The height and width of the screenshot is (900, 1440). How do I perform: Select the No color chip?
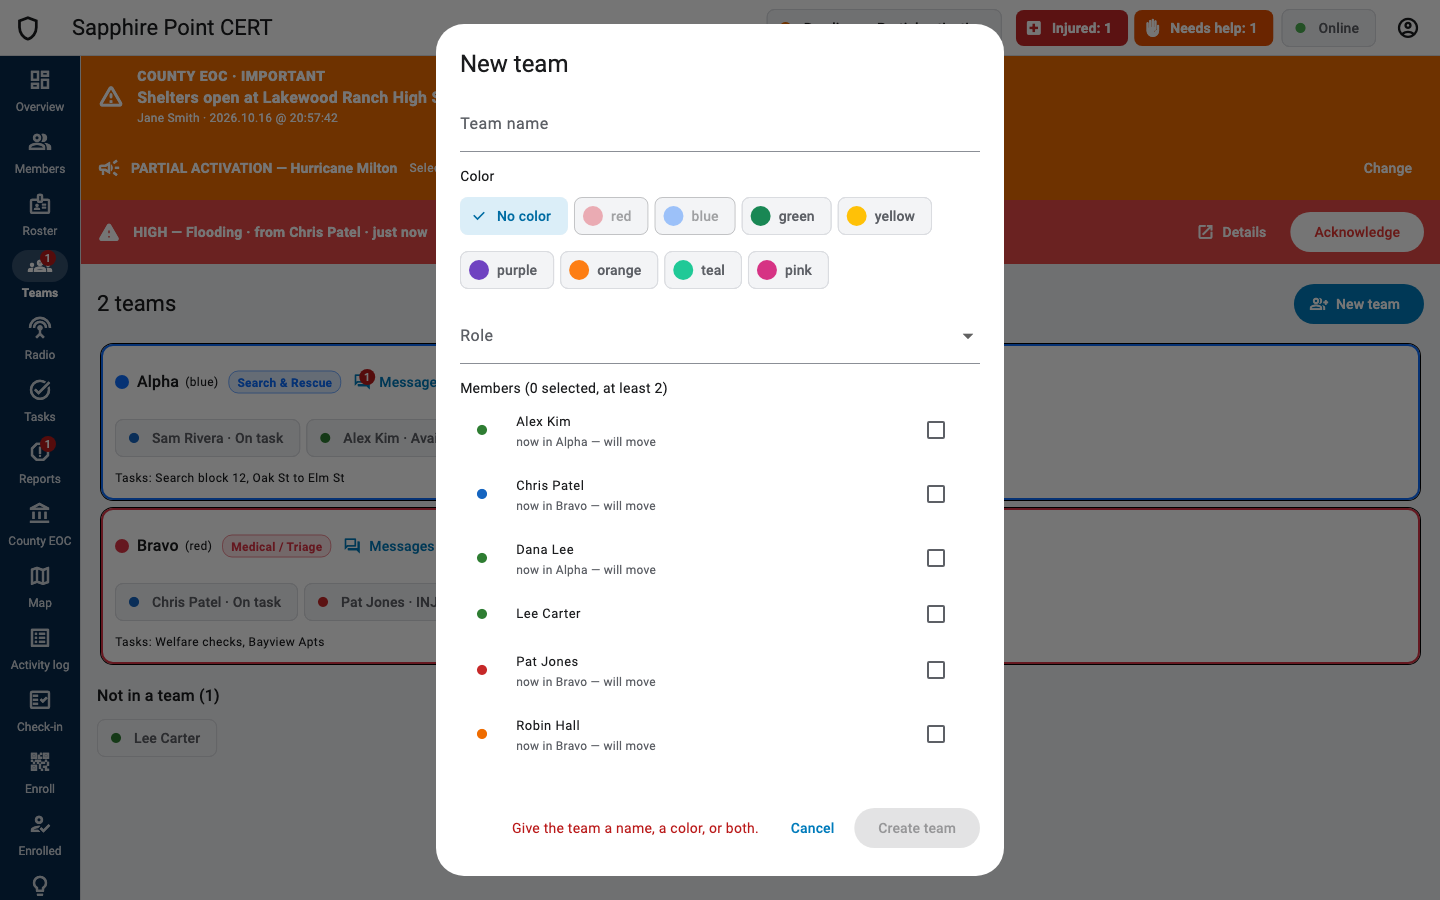(514, 216)
